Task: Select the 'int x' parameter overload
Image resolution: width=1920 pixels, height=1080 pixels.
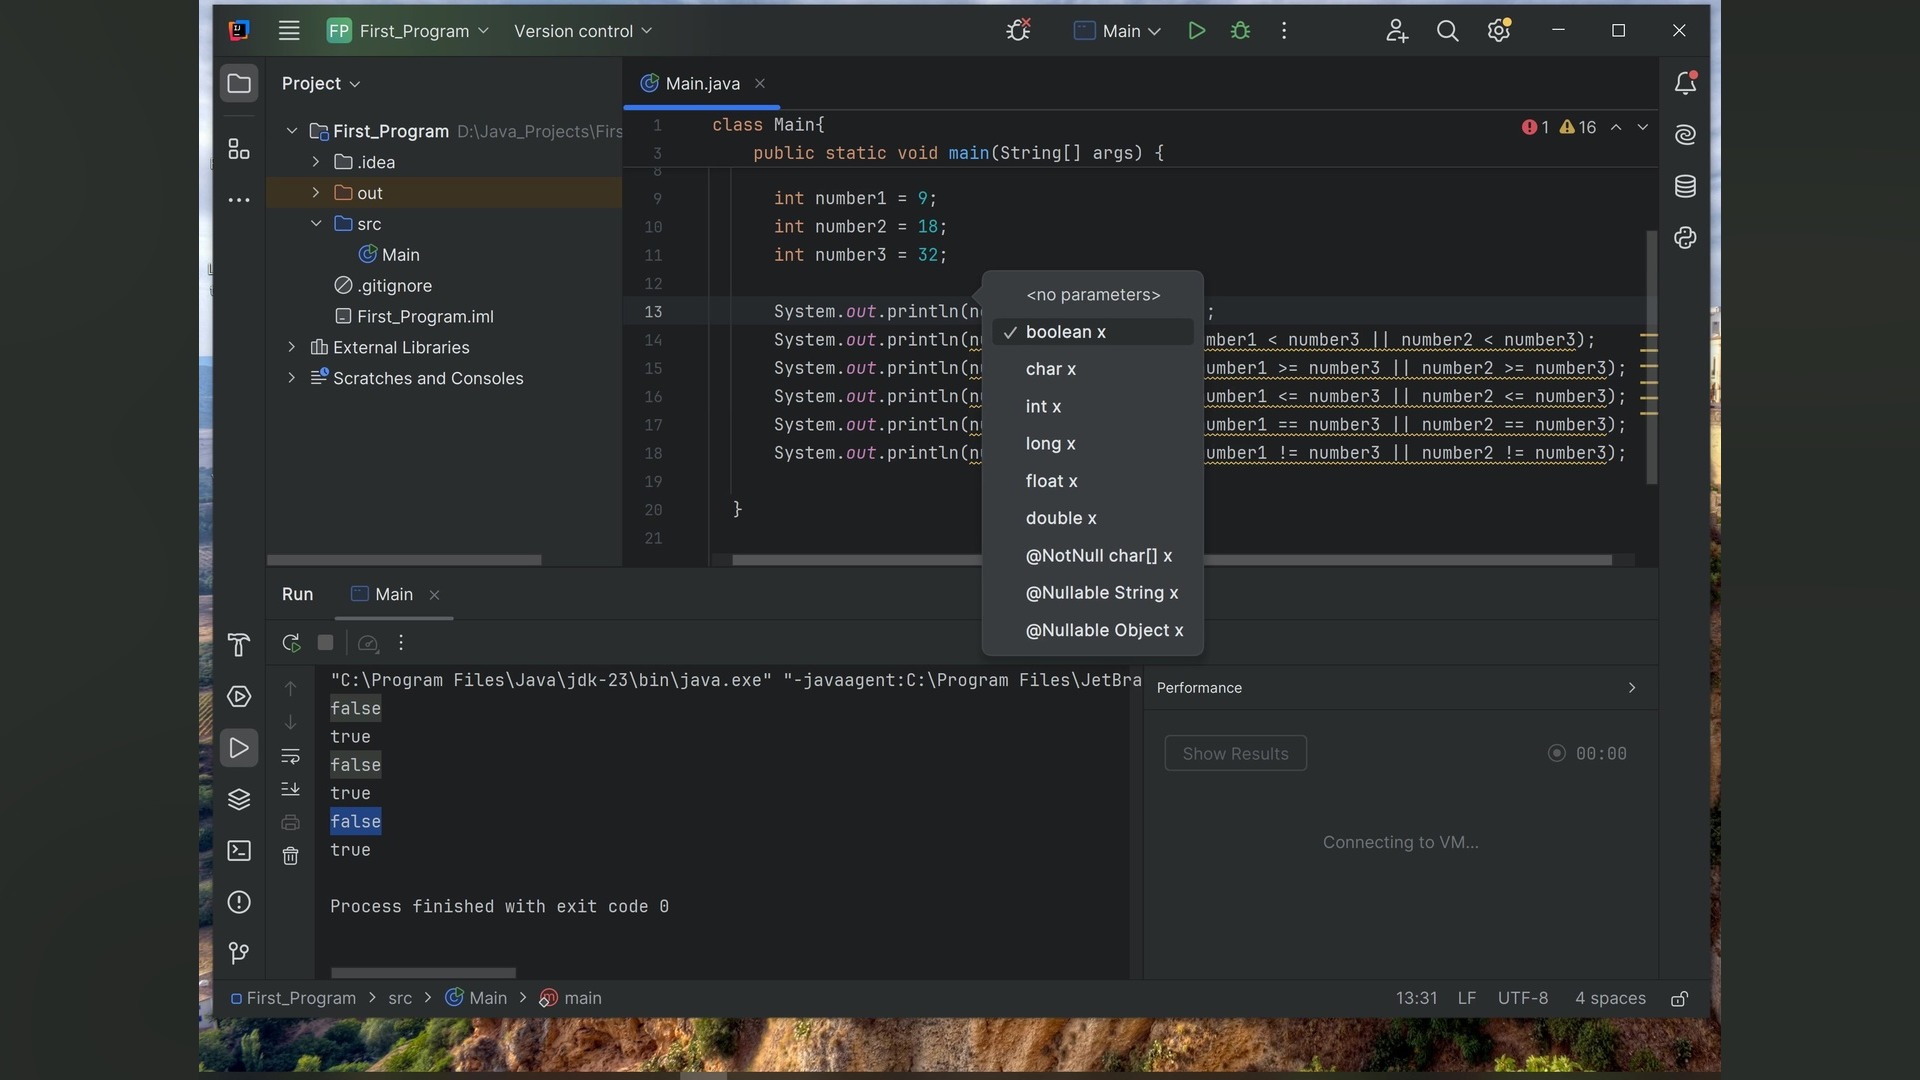Action: [1043, 407]
